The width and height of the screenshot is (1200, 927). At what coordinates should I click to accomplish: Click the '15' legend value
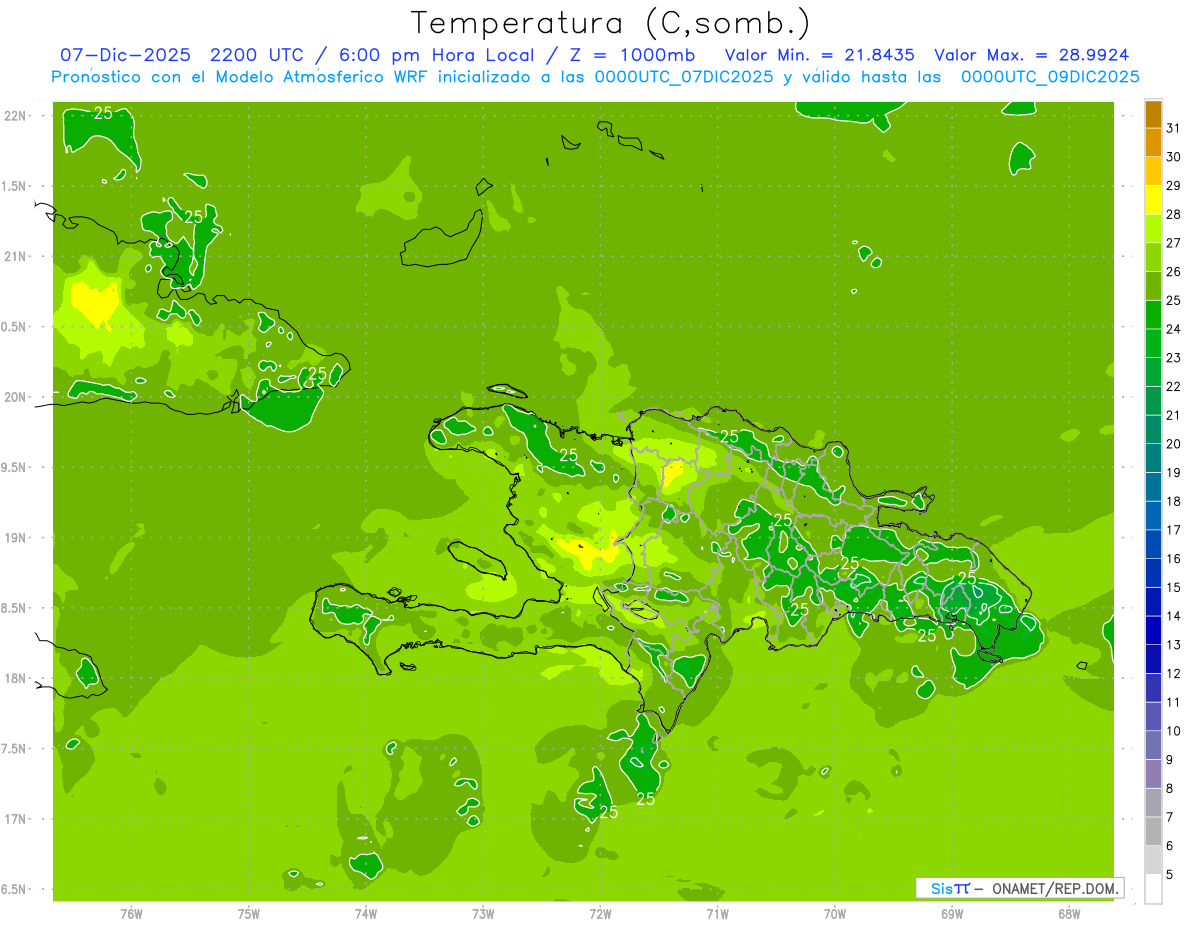pyautogui.click(x=1174, y=588)
